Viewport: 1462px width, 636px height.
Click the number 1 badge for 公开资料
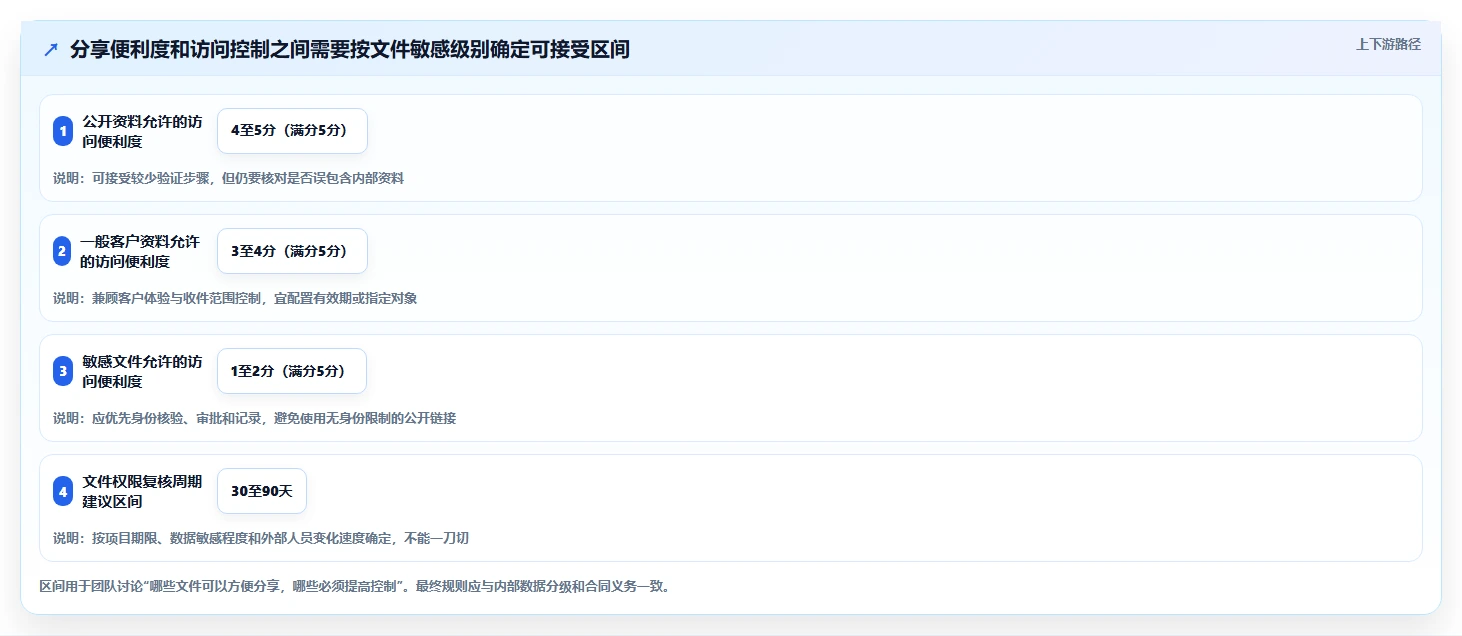pyautogui.click(x=63, y=131)
